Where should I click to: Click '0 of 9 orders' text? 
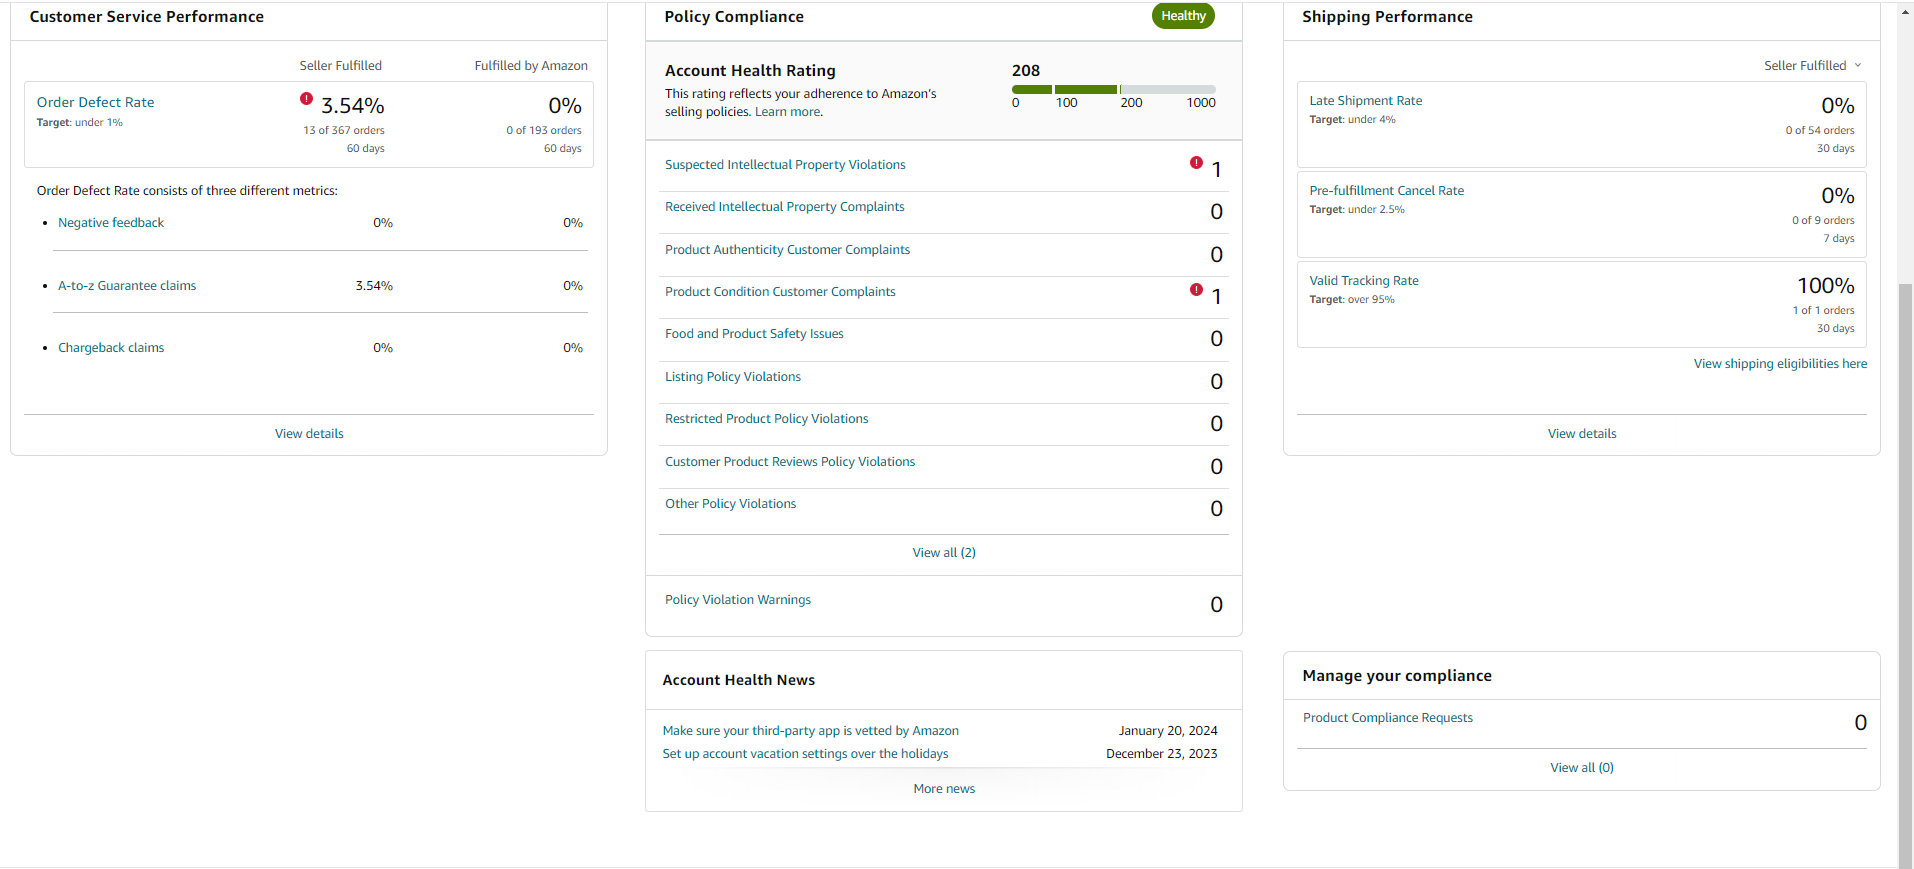tap(1823, 221)
